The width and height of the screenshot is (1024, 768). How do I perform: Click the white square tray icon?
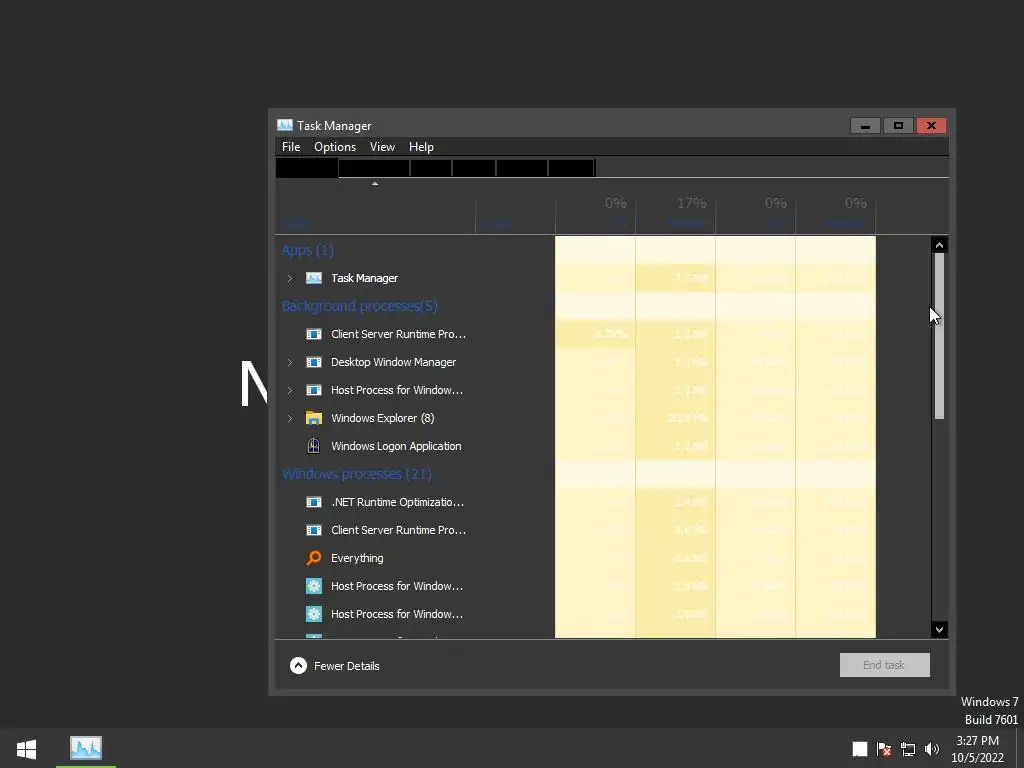[860, 749]
